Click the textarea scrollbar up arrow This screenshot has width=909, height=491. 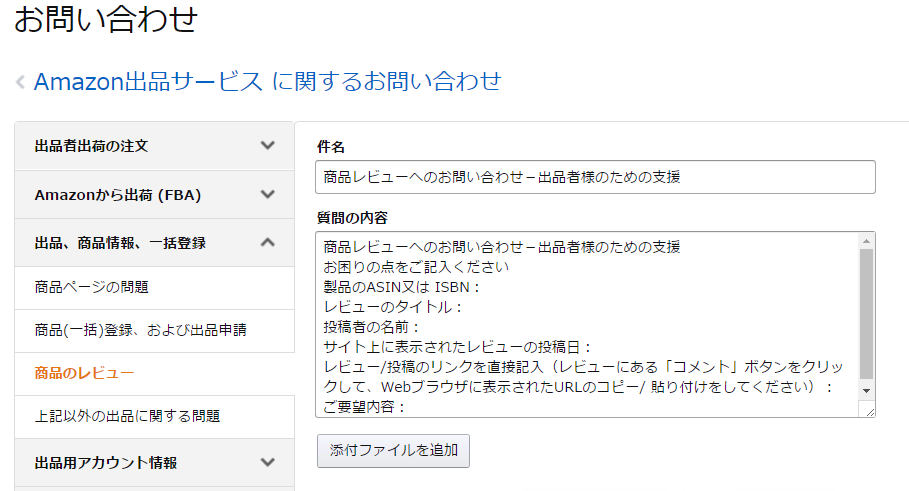[x=866, y=241]
